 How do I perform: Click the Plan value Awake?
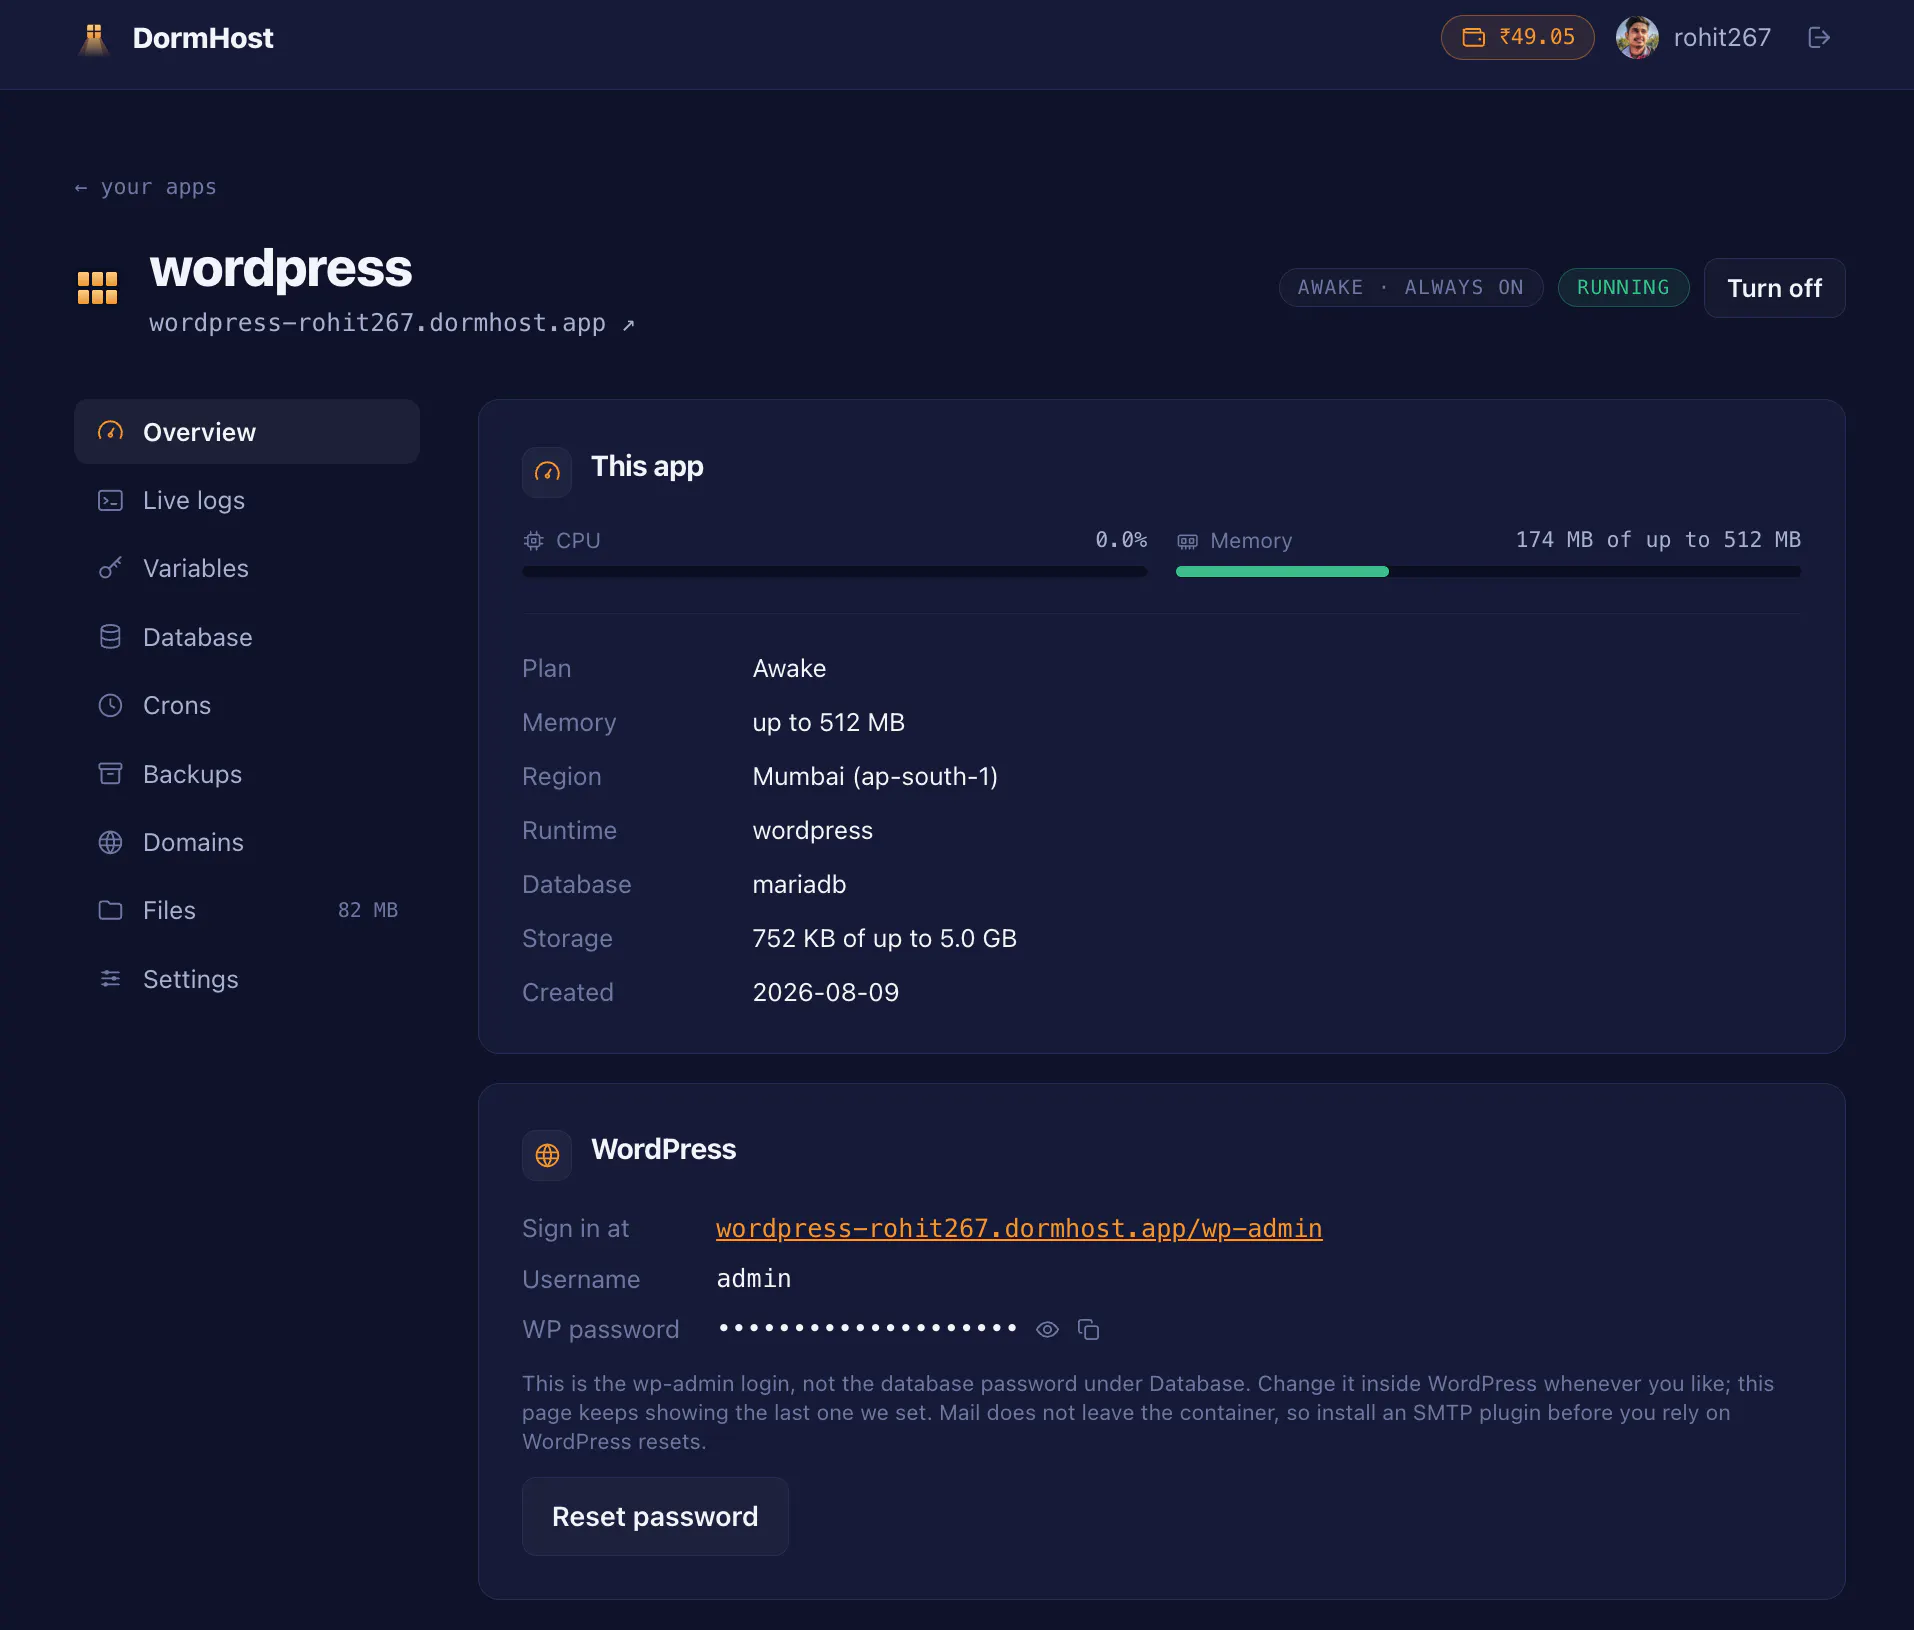point(789,668)
